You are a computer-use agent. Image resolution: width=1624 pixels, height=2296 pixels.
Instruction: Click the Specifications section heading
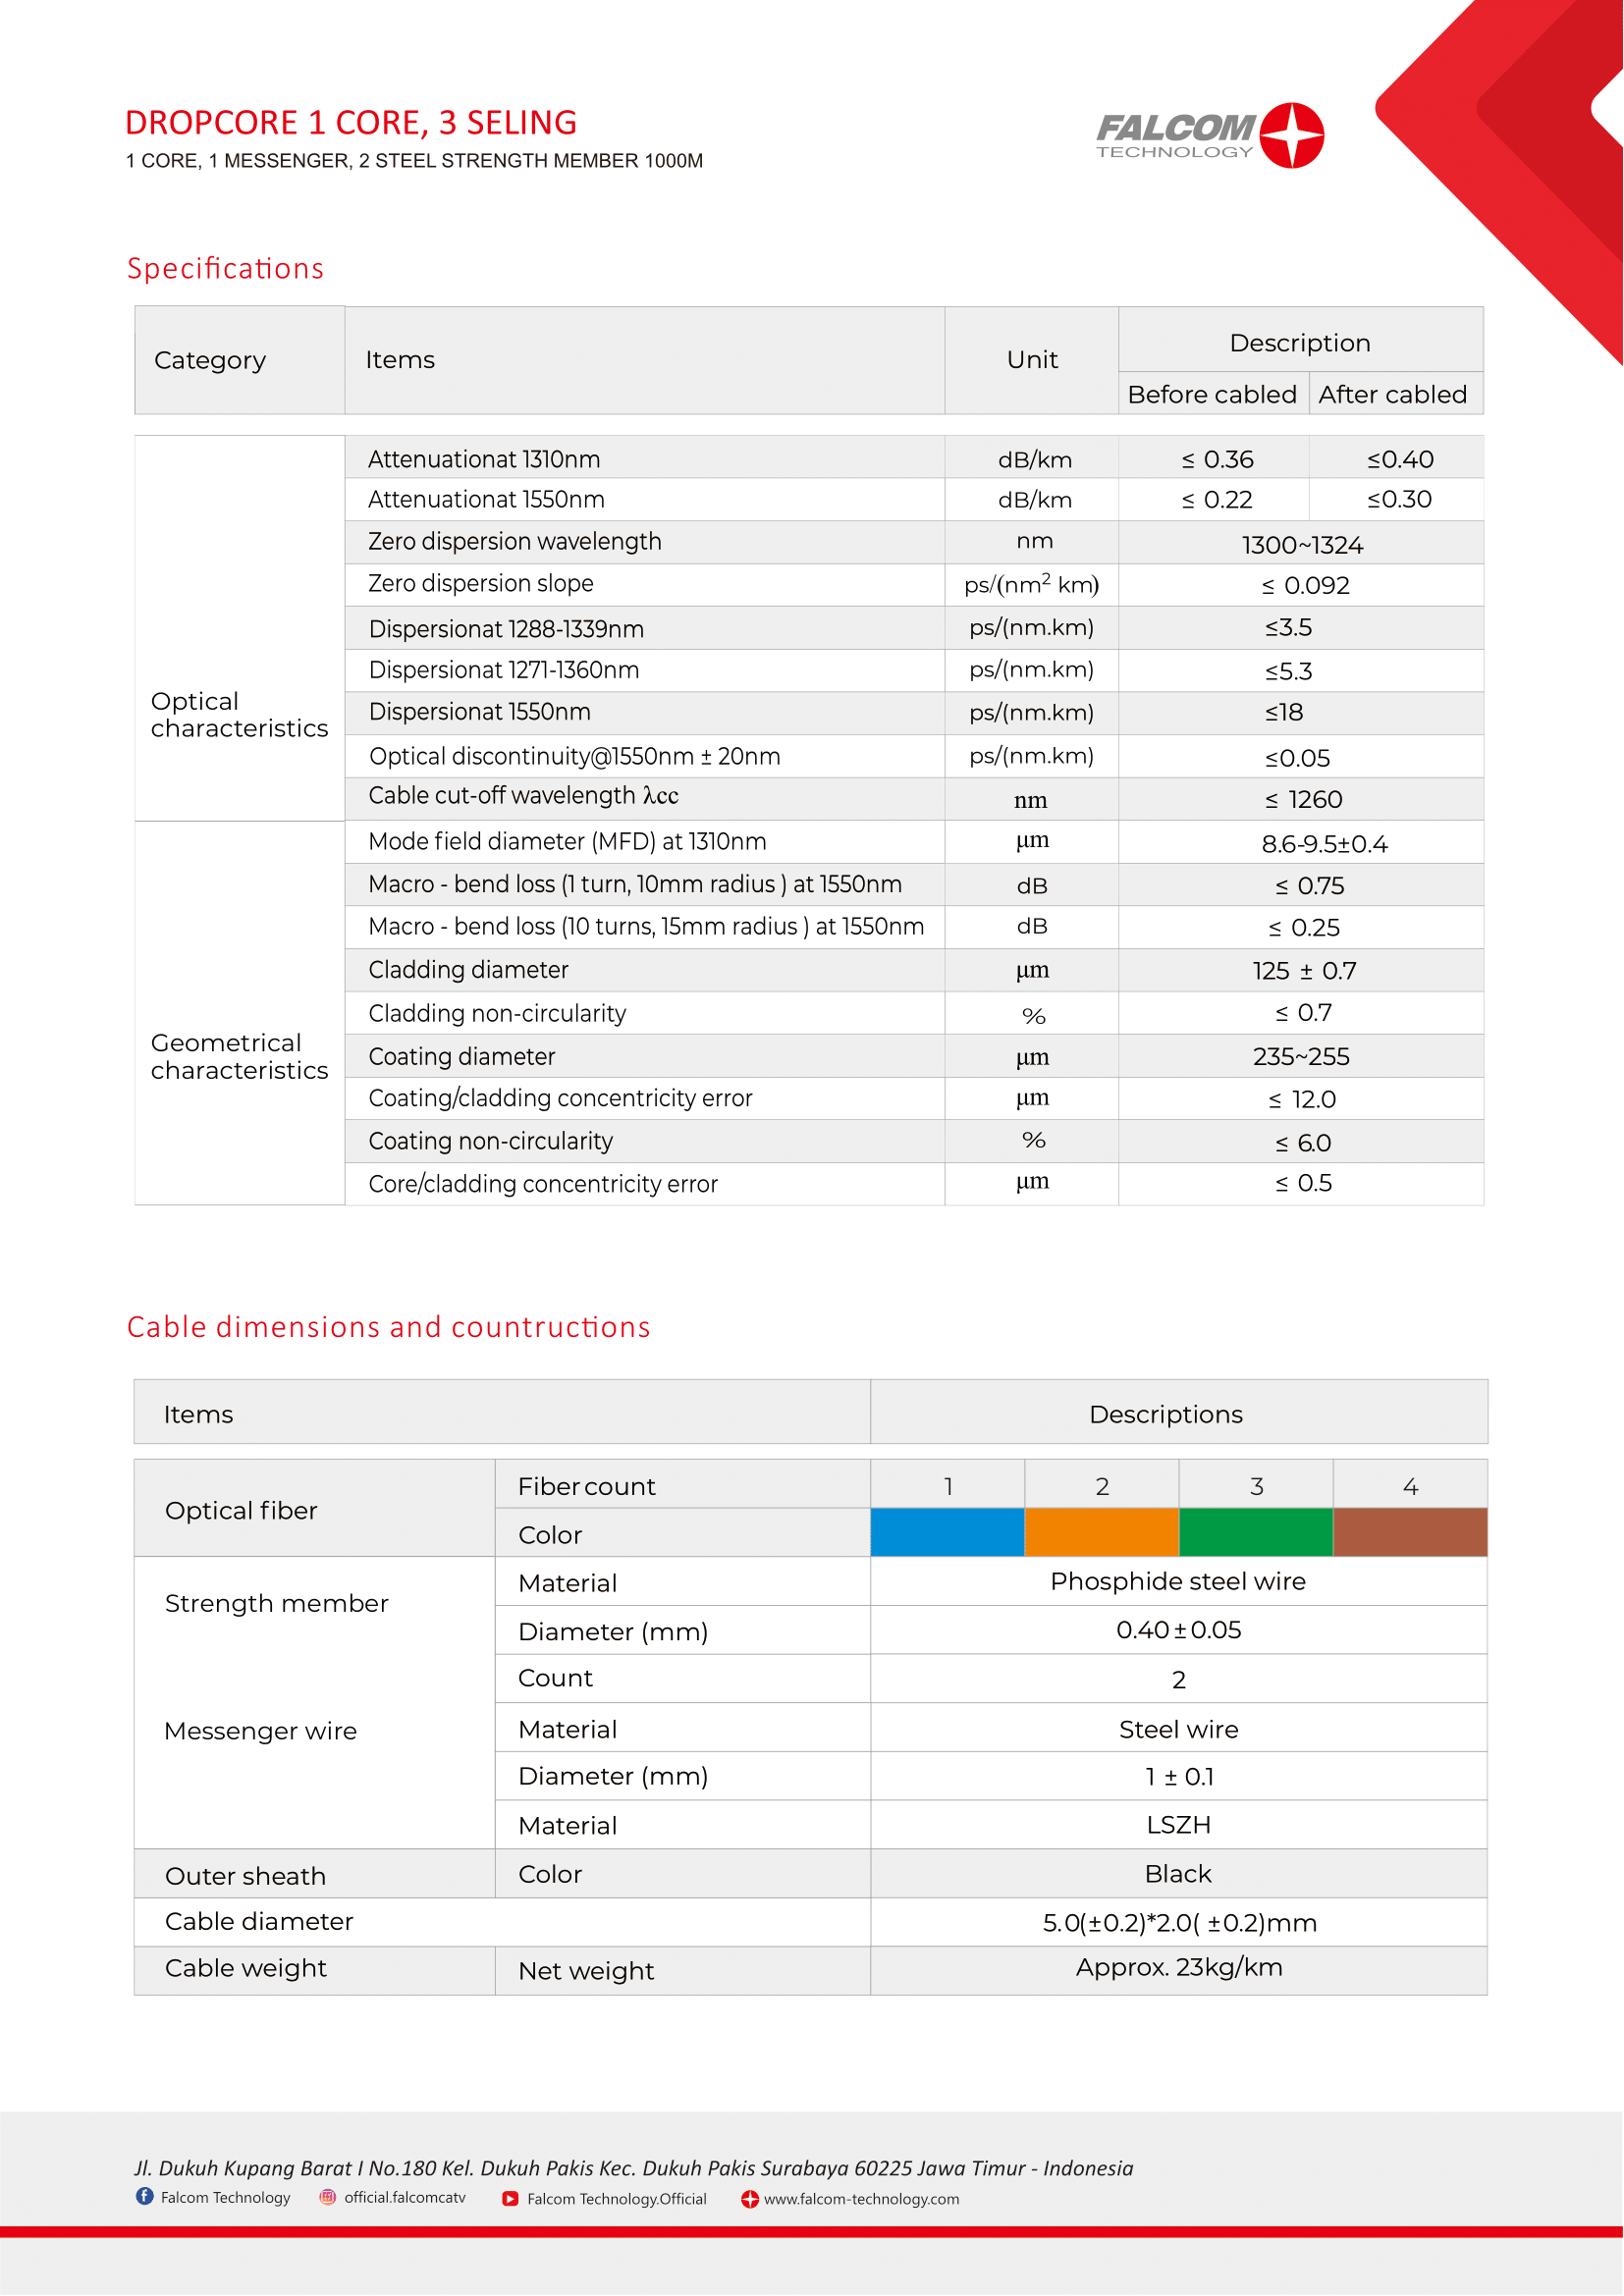pyautogui.click(x=225, y=268)
